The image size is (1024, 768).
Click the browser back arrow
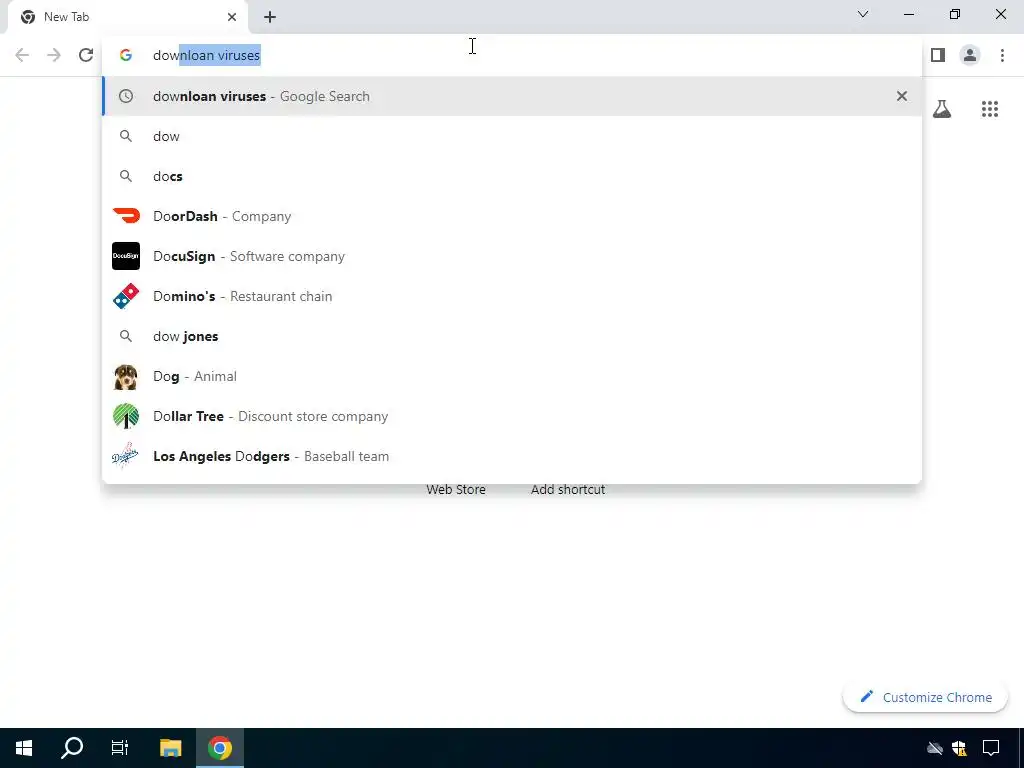(x=22, y=56)
